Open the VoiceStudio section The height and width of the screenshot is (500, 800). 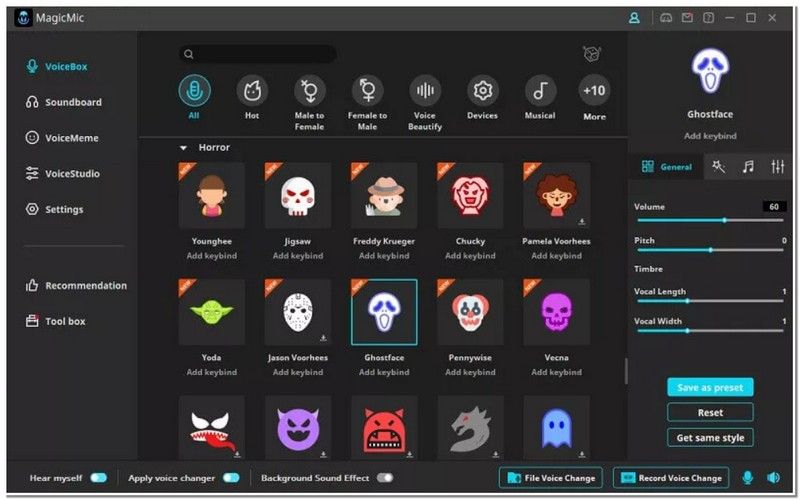(63, 173)
